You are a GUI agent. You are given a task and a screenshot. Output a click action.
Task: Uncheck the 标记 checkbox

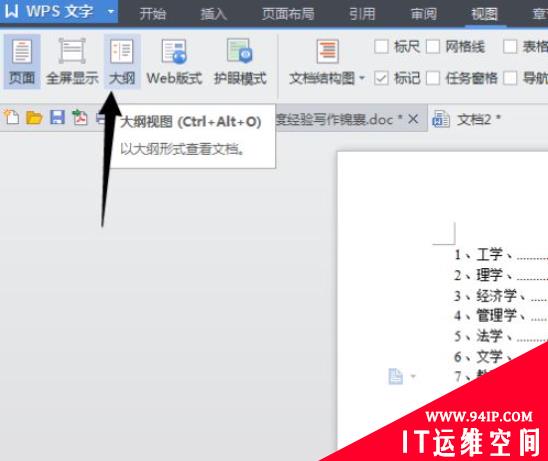point(381,78)
